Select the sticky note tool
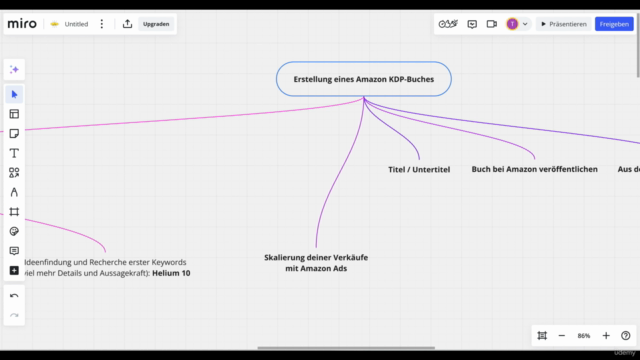Viewport: 640px width, 360px height. [x=14, y=133]
